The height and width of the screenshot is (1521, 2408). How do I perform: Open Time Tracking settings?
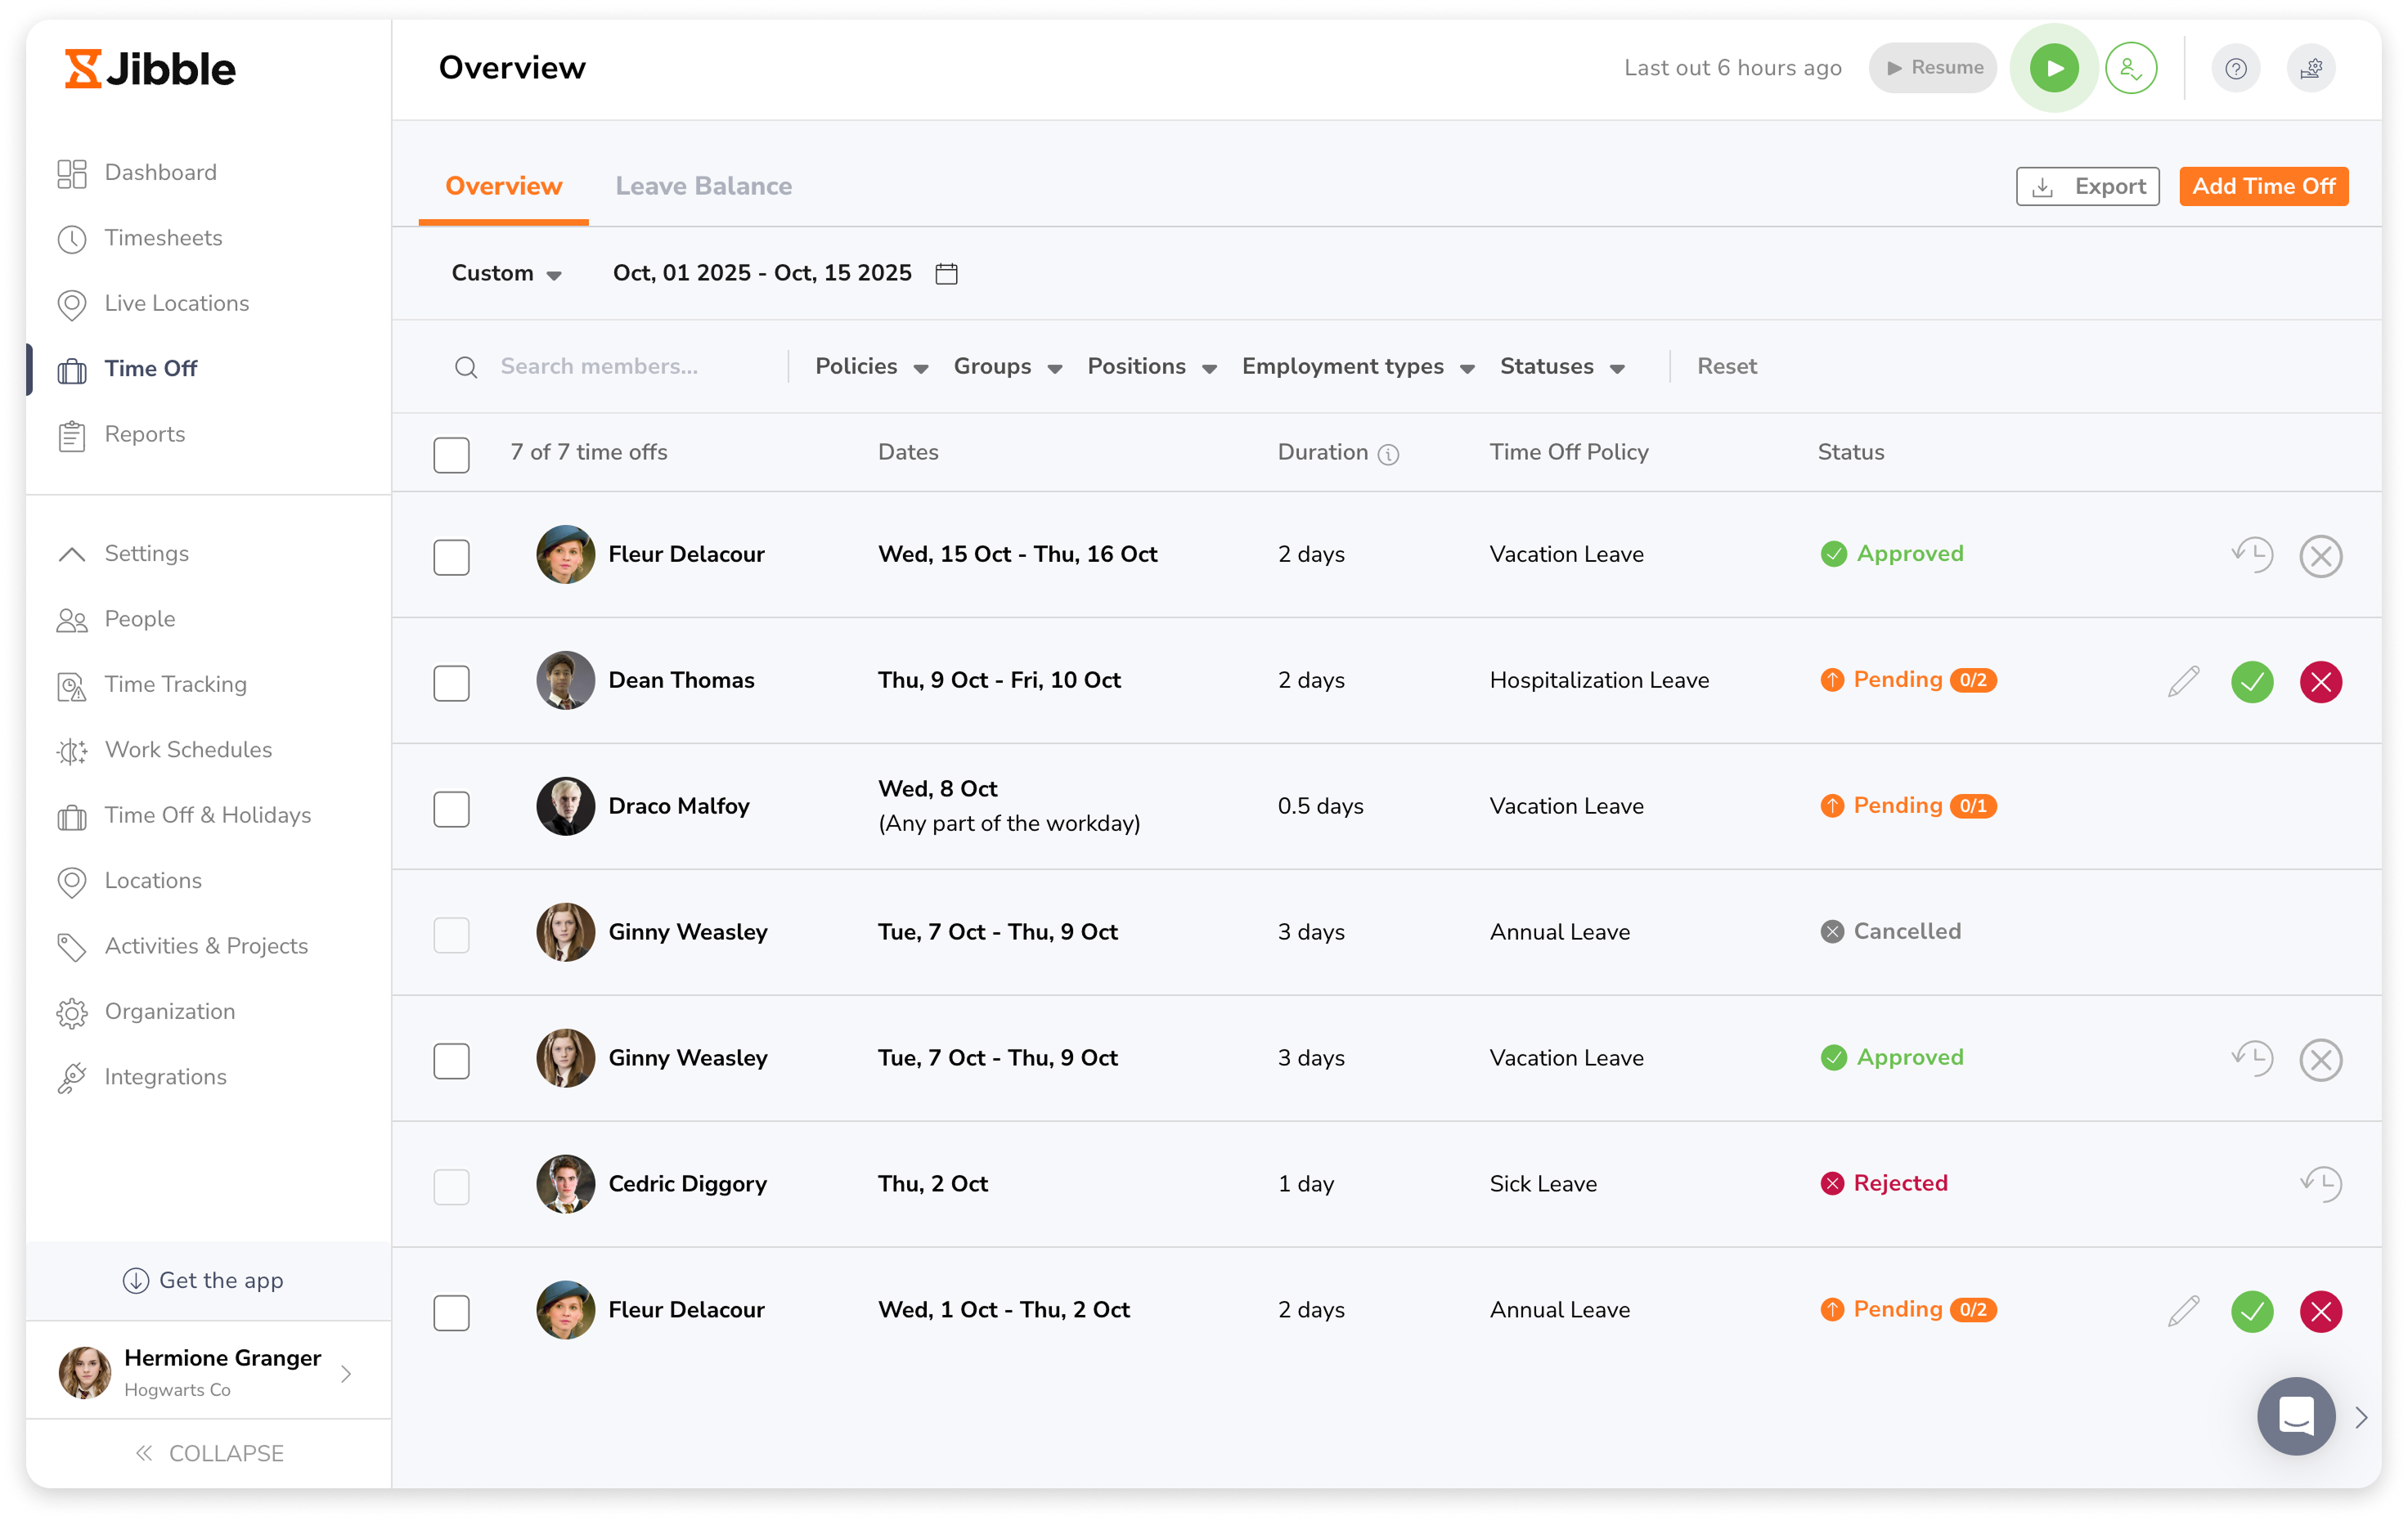pos(152,685)
